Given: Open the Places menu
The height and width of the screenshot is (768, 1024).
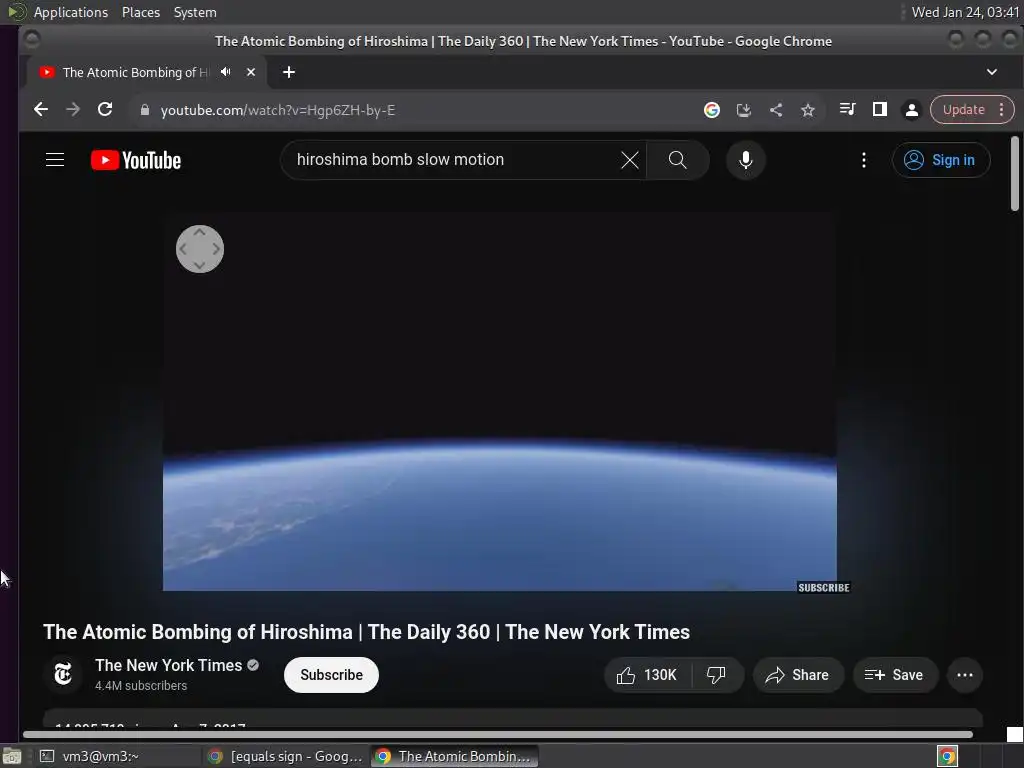Looking at the screenshot, I should pos(140,12).
